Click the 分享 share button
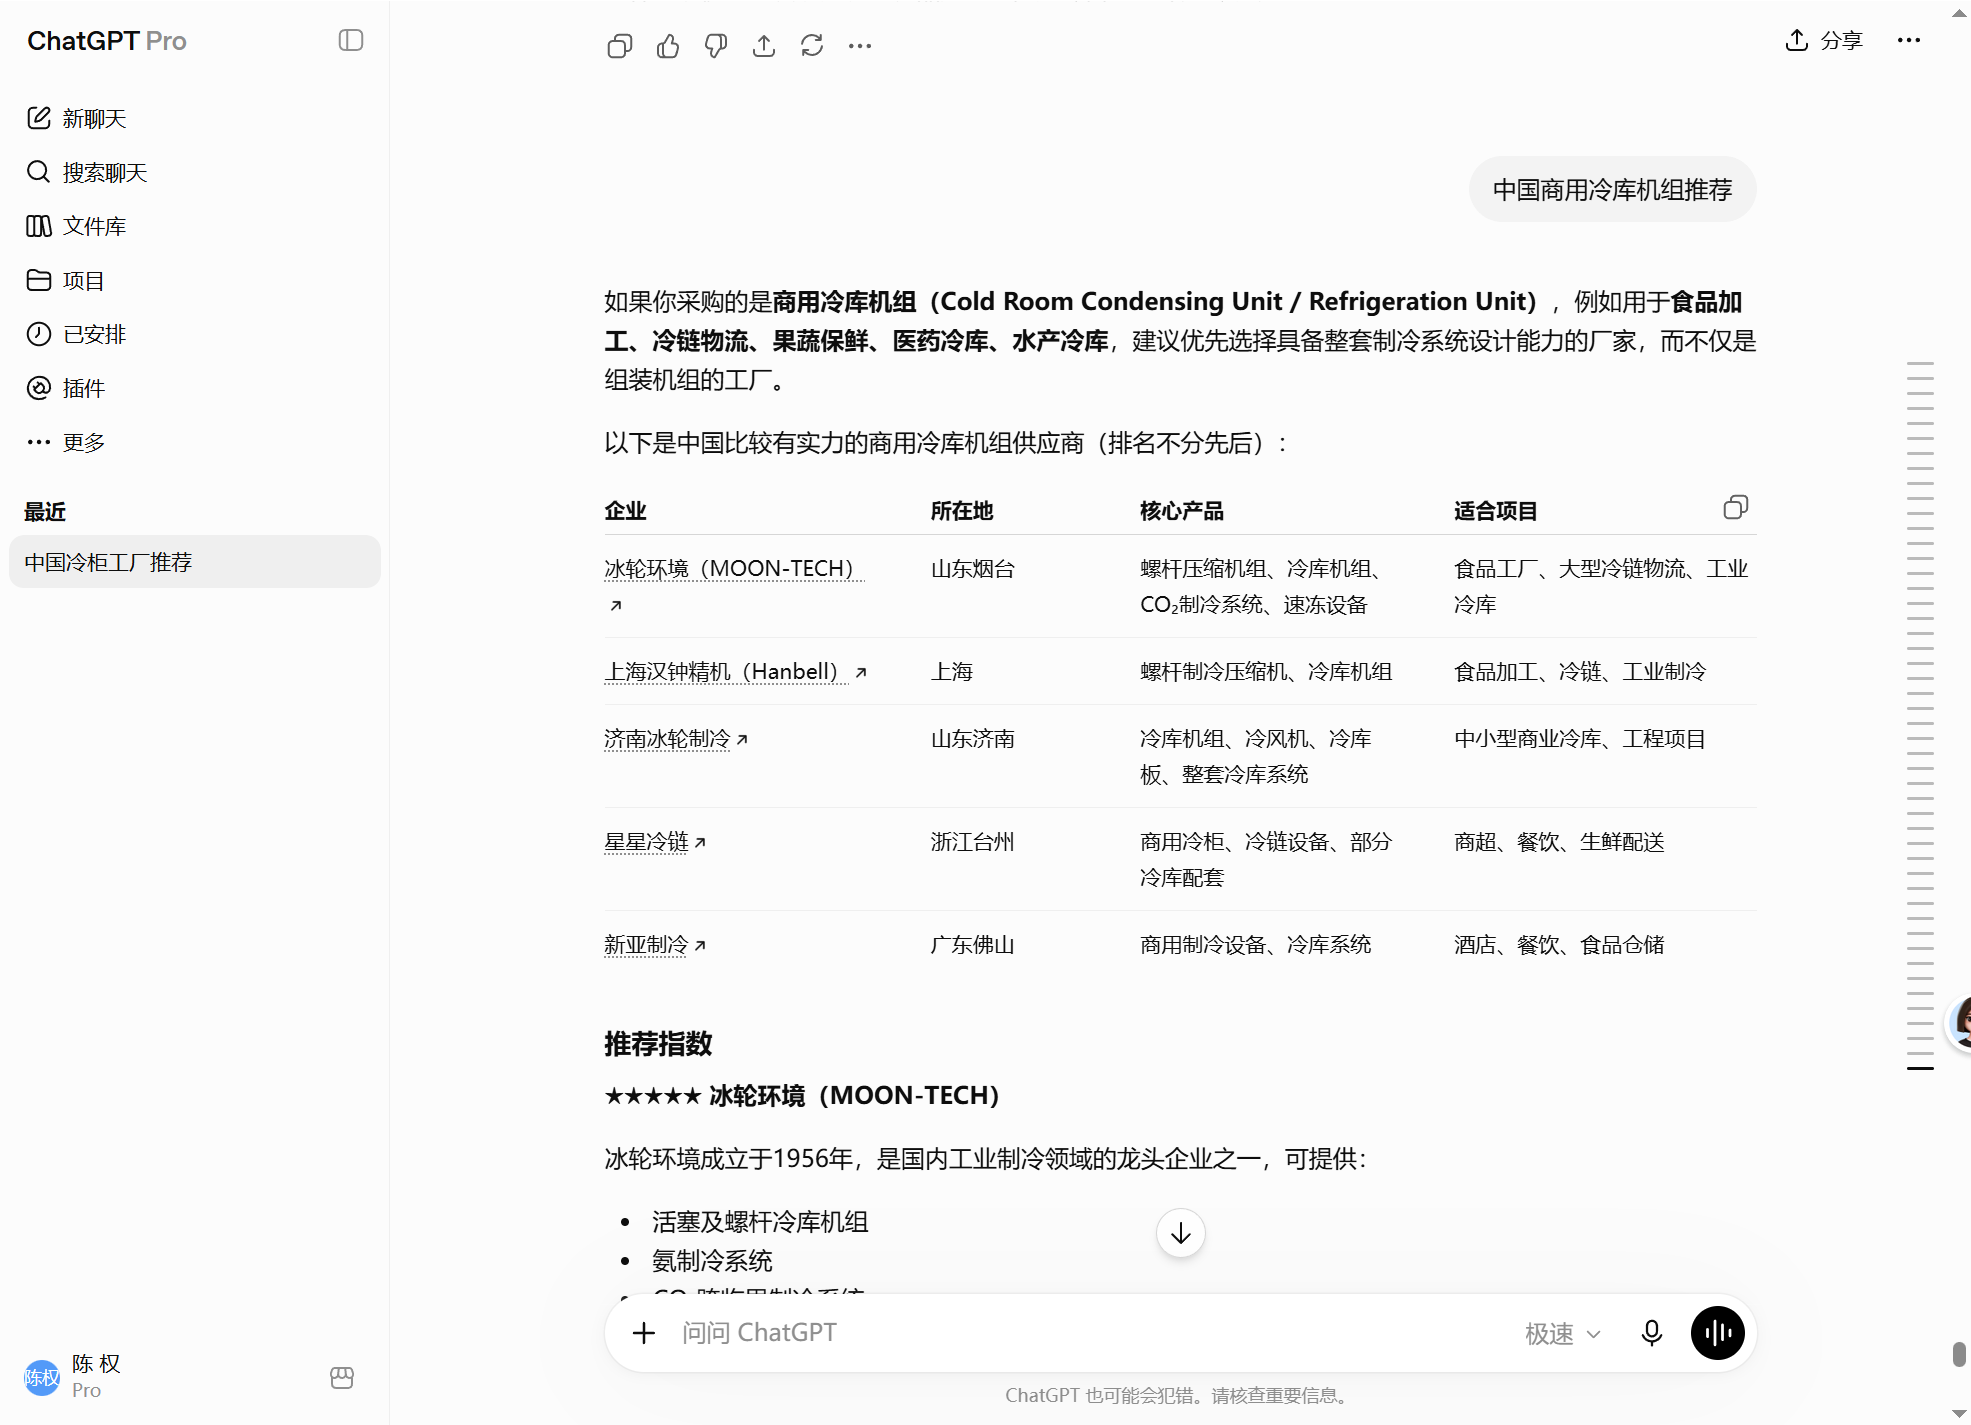This screenshot has height=1425, width=1971. coord(1825,40)
